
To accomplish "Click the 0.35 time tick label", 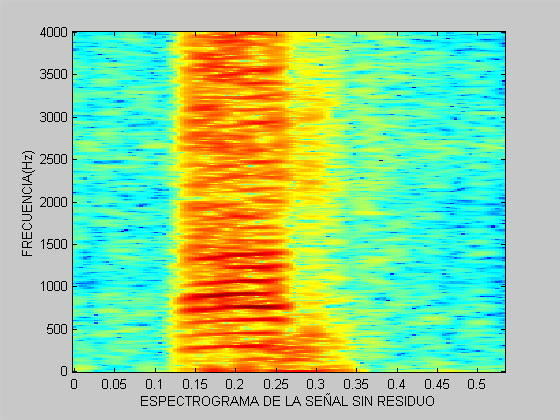I will click(356, 384).
